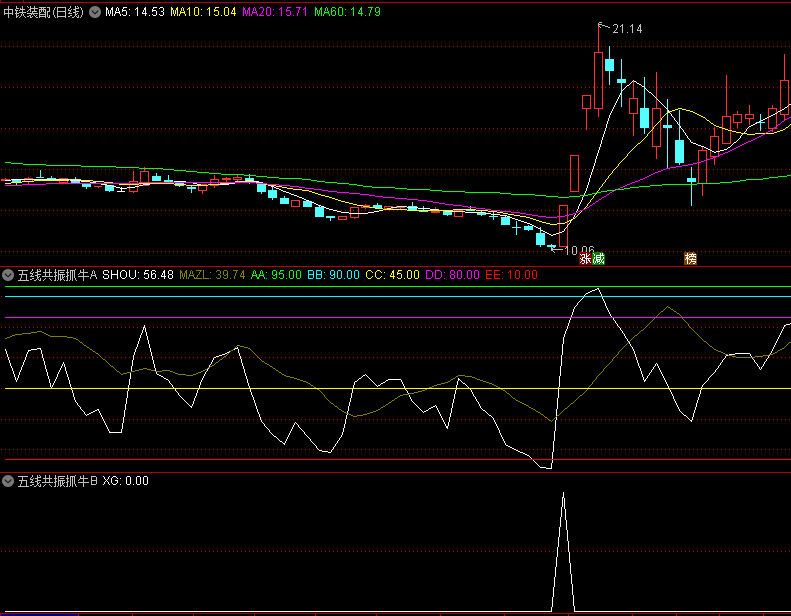Click the red EE: 10.00 value
Screen dimensions: 791x616
[508, 274]
